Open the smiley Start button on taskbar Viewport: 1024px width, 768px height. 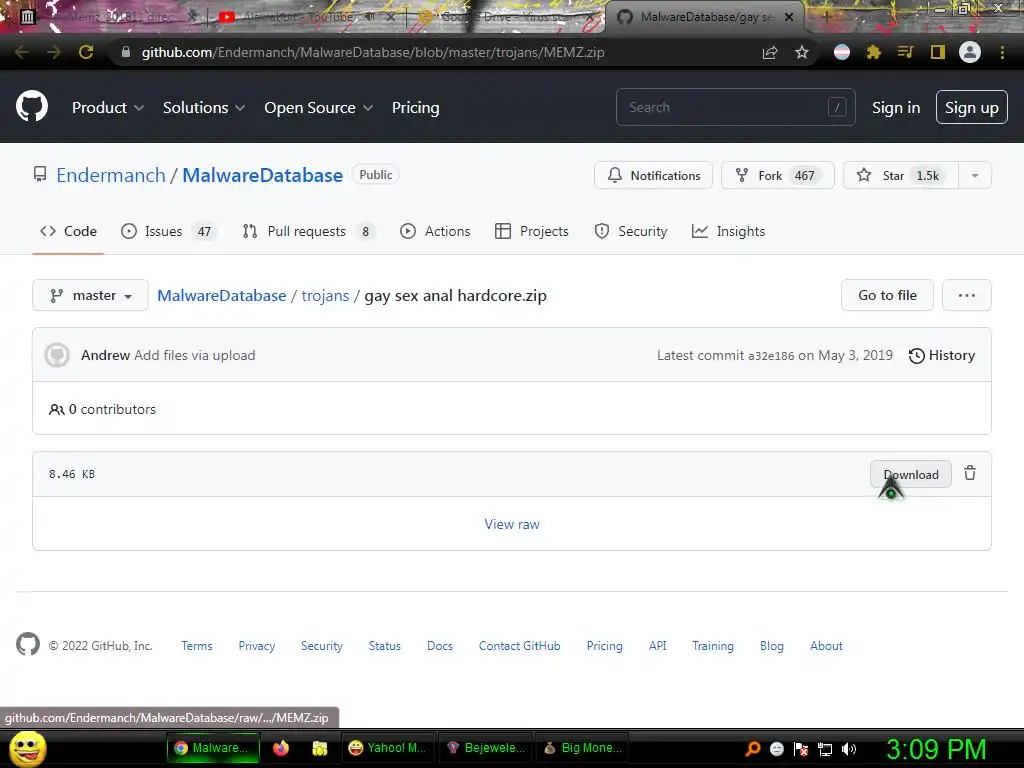click(27, 749)
